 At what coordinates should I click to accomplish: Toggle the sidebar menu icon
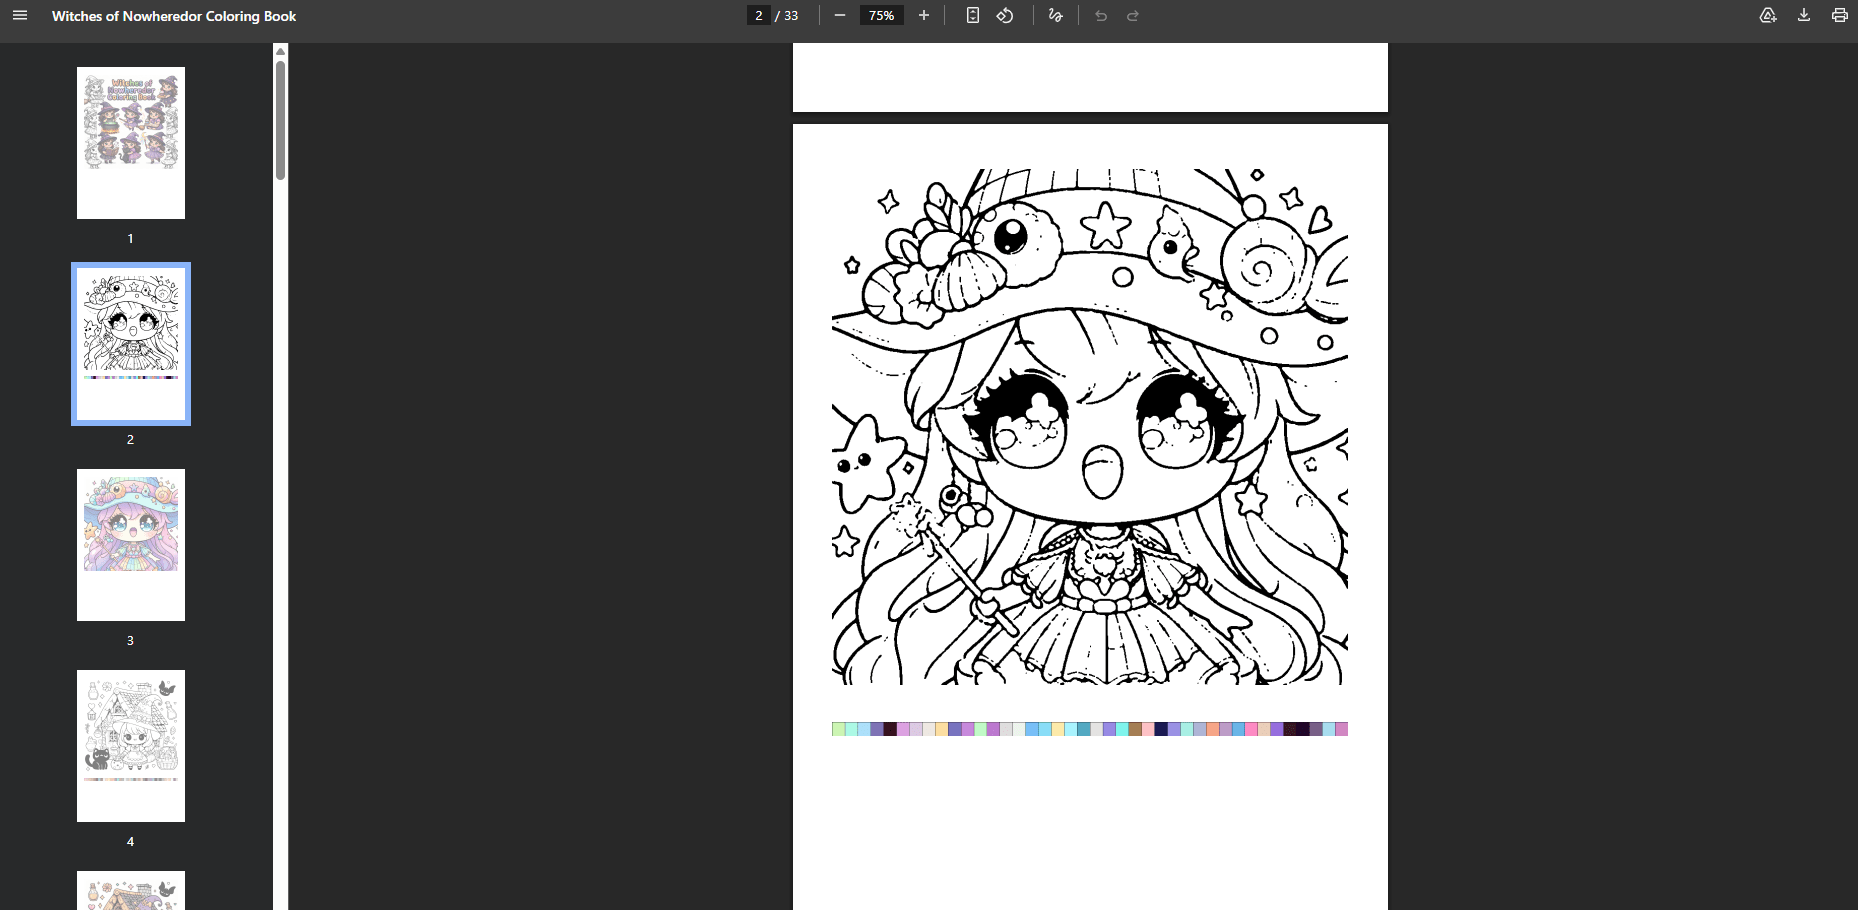[x=20, y=16]
